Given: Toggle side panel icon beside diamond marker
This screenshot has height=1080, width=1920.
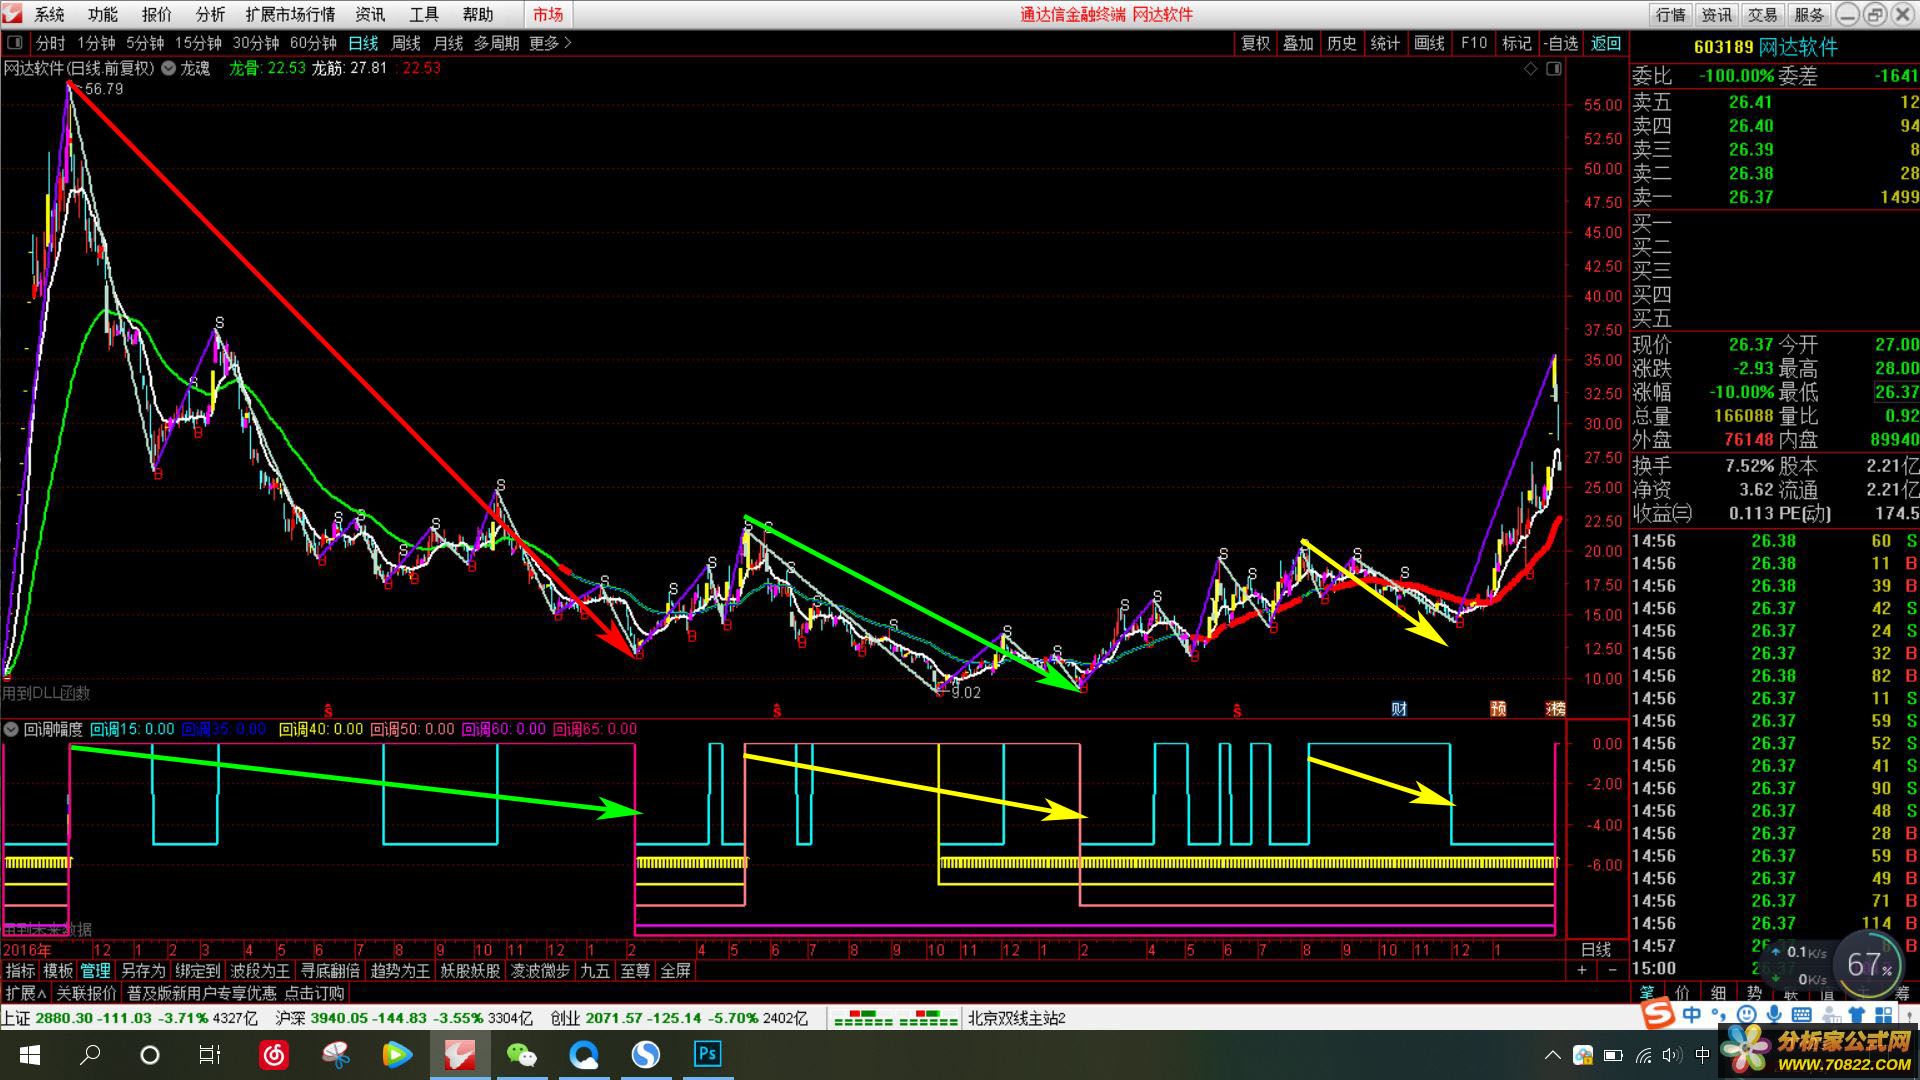Looking at the screenshot, I should tap(1553, 69).
